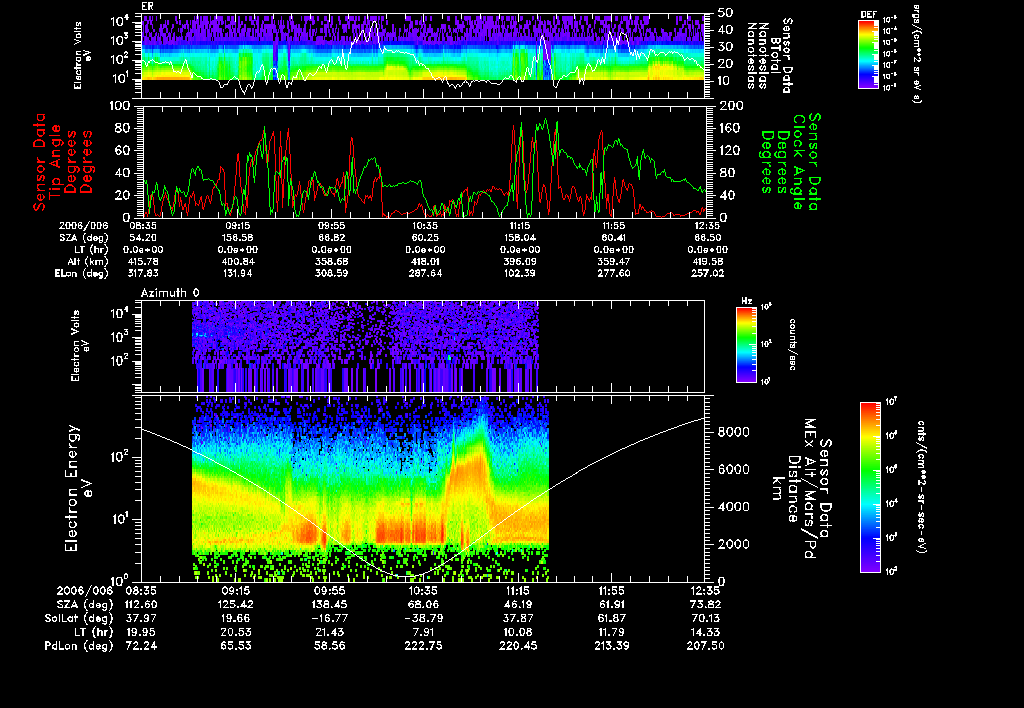Select SZA value 54.20
1024x708 pixels.
click(143, 238)
